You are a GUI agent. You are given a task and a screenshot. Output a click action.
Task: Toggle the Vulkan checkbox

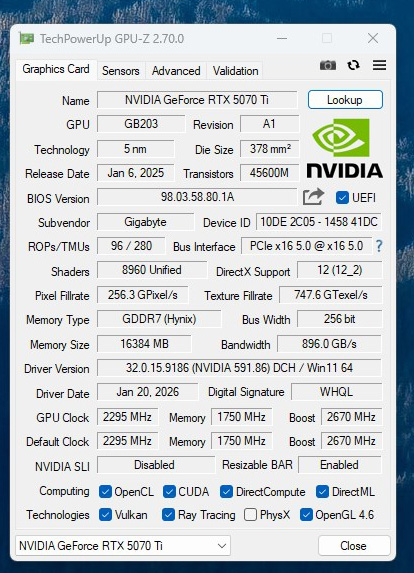(x=105, y=515)
